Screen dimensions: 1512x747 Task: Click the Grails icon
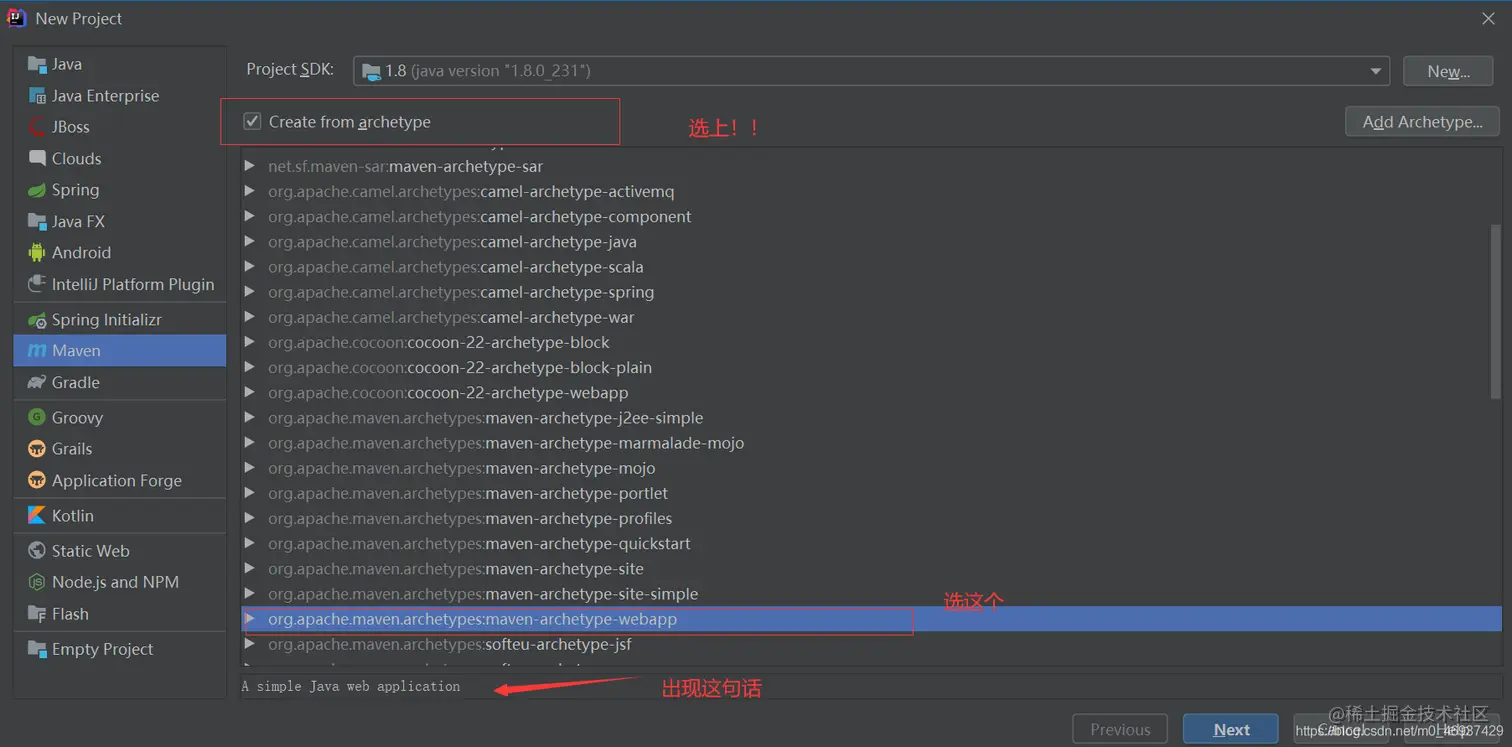point(37,449)
